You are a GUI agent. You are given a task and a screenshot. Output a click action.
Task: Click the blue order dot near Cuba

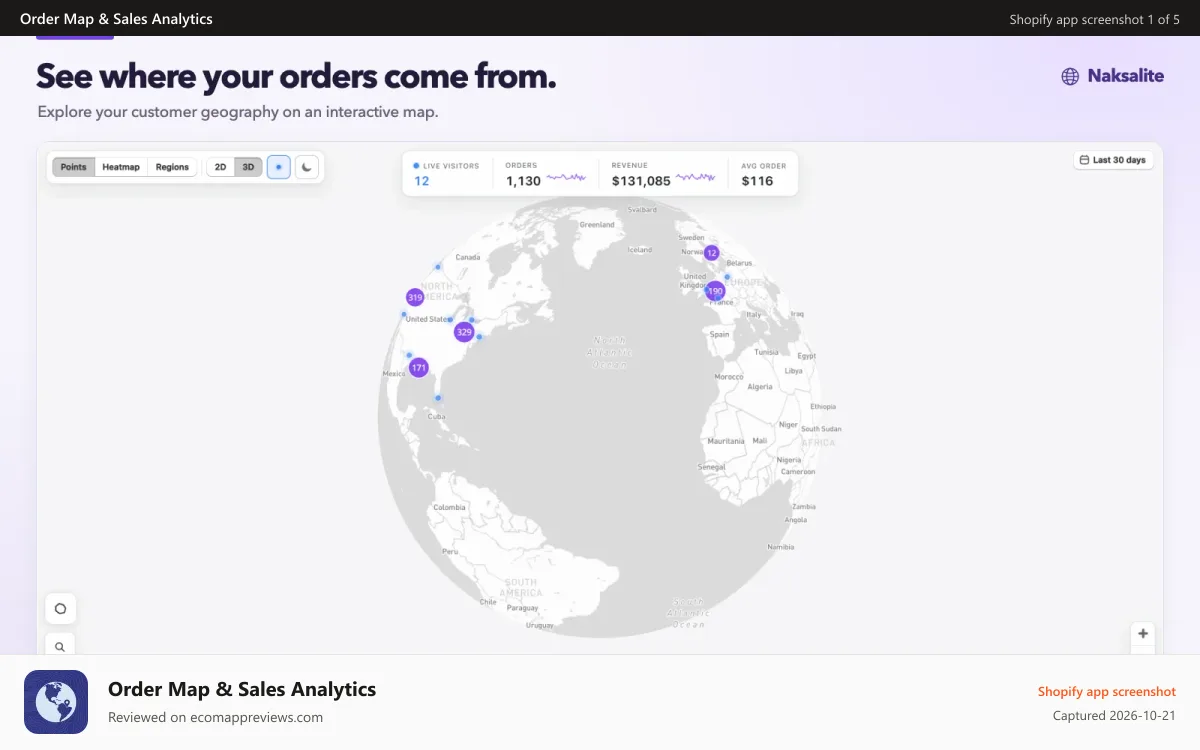coord(438,398)
